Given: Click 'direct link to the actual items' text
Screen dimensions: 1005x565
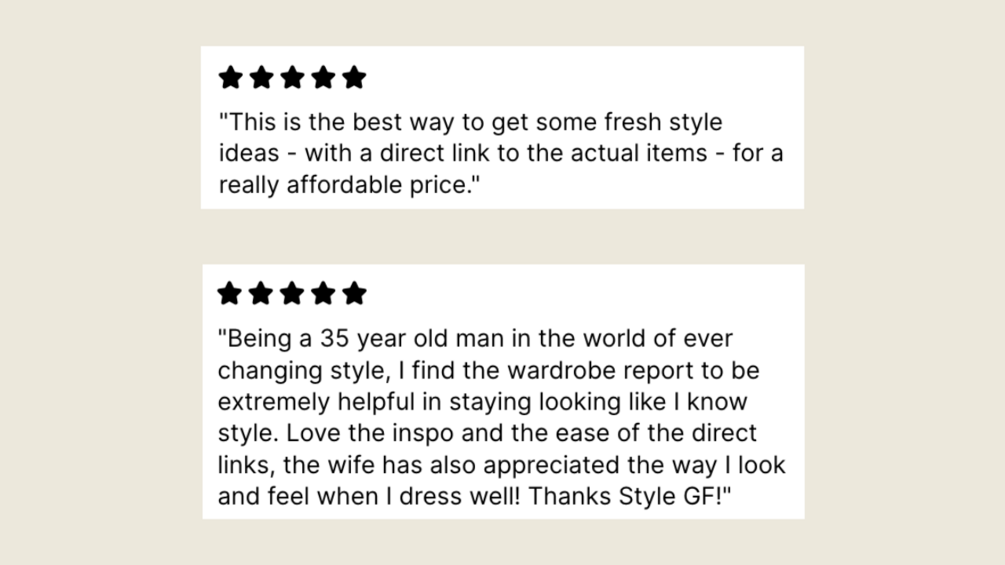Looking at the screenshot, I should tap(544, 154).
